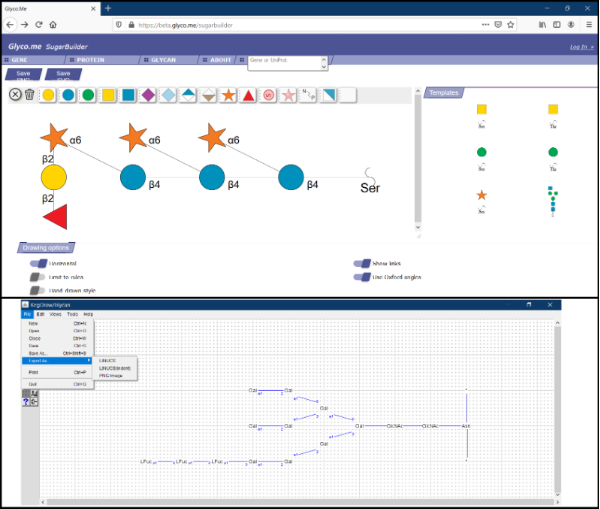
Task: Select the yellow circle monosaccharide tool
Action: tap(48, 95)
